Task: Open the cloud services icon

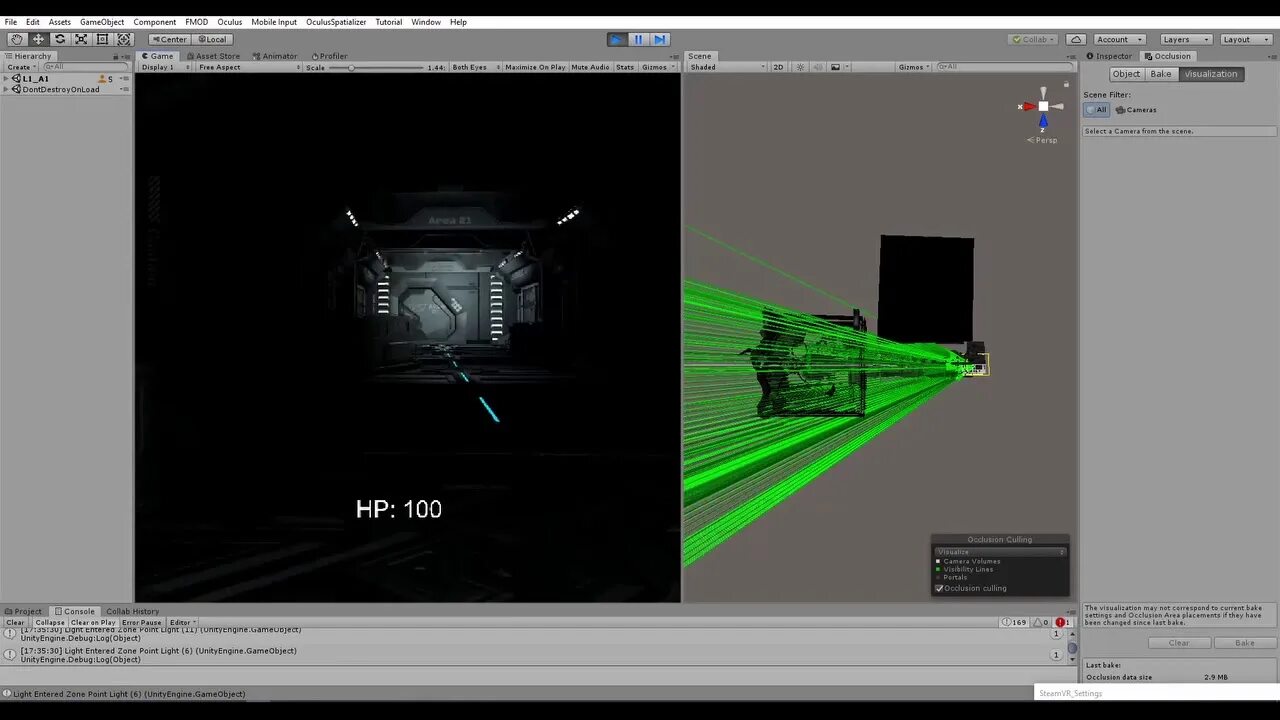Action: 1075,39
